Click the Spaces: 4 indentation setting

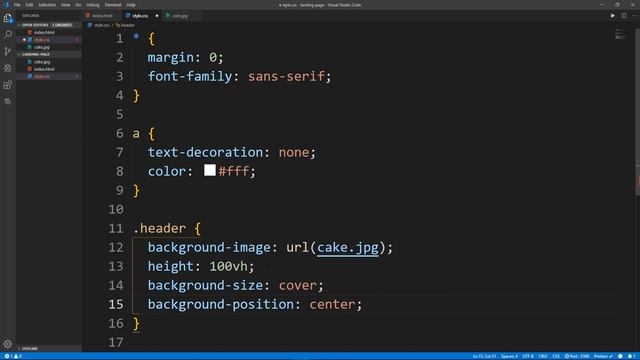509,356
